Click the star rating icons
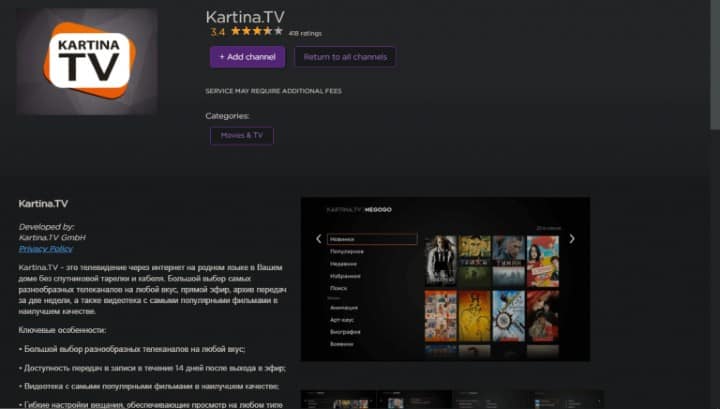This screenshot has width=720, height=409. pos(257,31)
